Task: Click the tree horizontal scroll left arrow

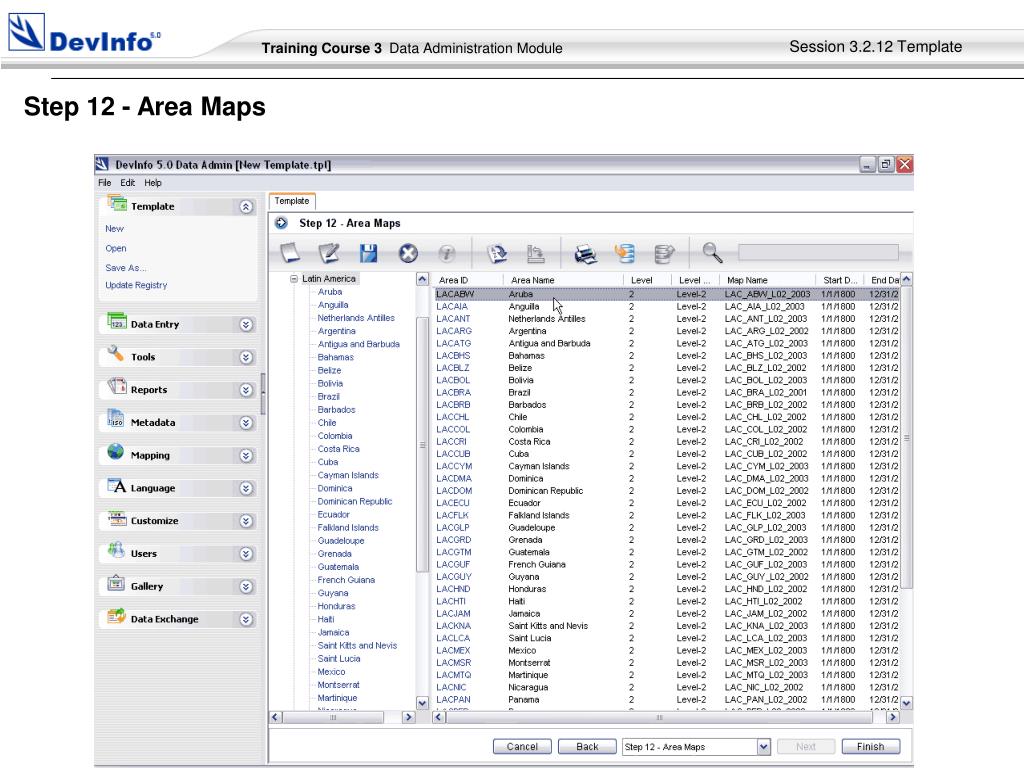Action: click(275, 717)
